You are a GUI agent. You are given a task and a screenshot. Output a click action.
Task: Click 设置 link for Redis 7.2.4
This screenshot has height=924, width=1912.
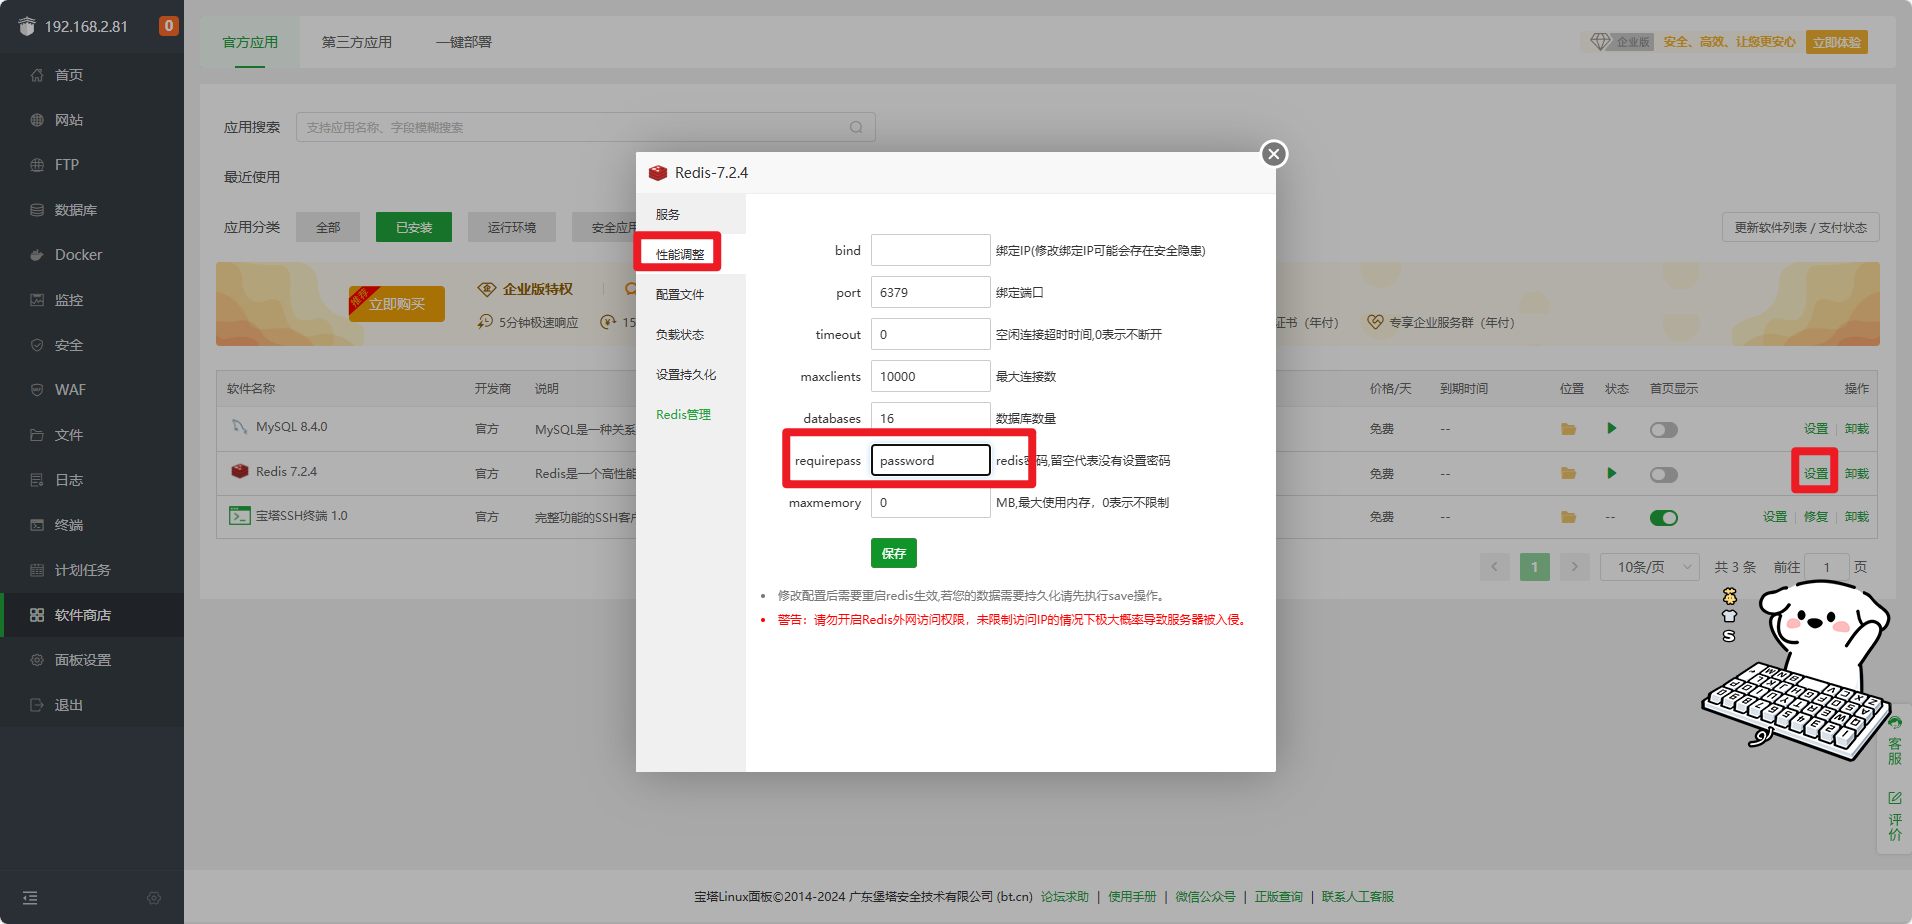pyautogui.click(x=1816, y=473)
